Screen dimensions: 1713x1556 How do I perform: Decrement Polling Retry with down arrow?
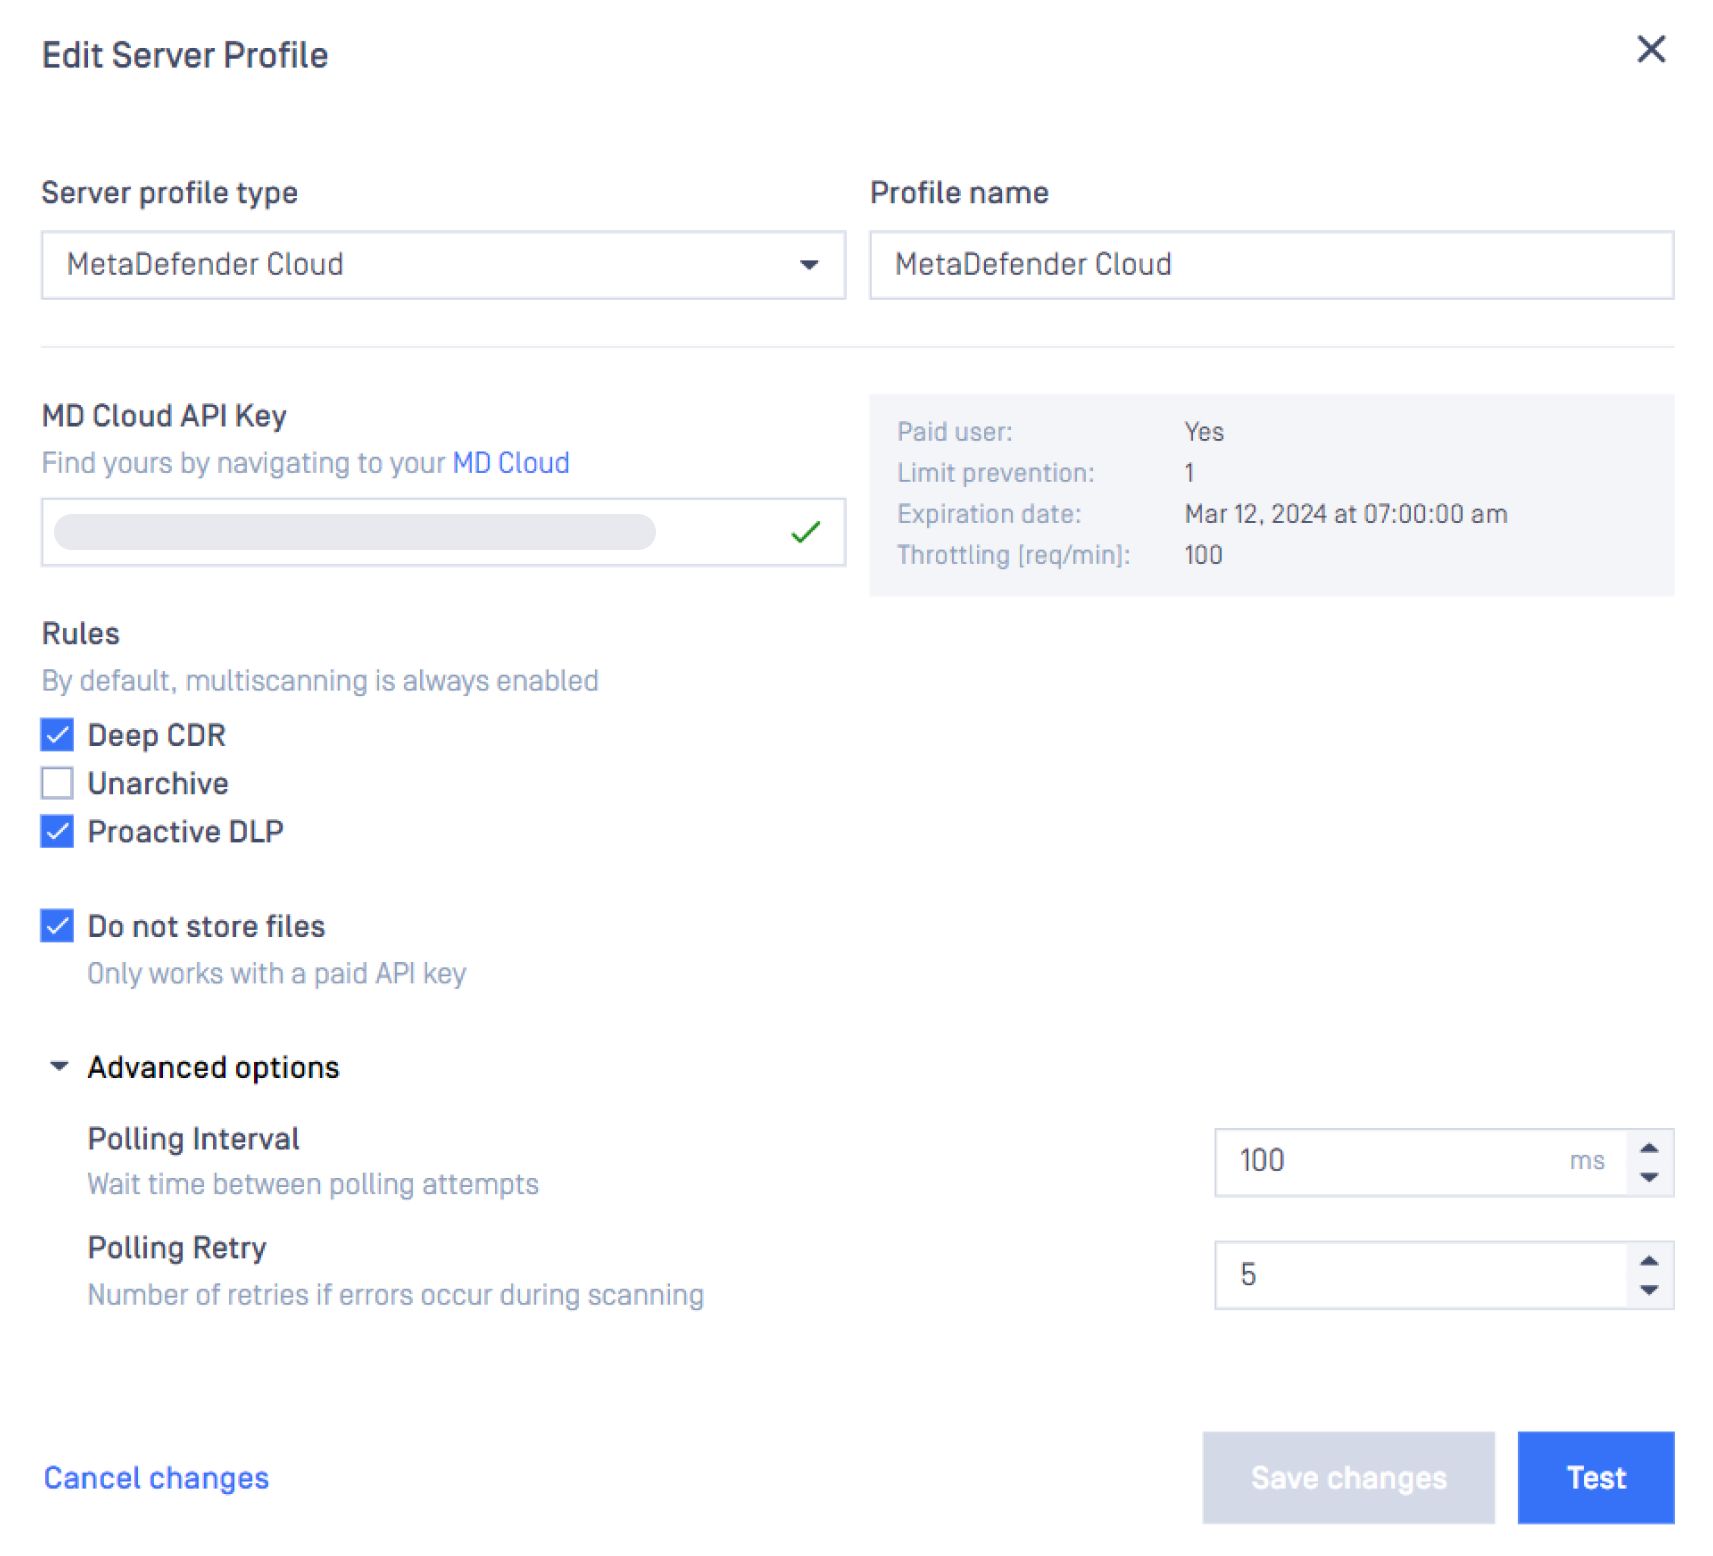1649,1290
